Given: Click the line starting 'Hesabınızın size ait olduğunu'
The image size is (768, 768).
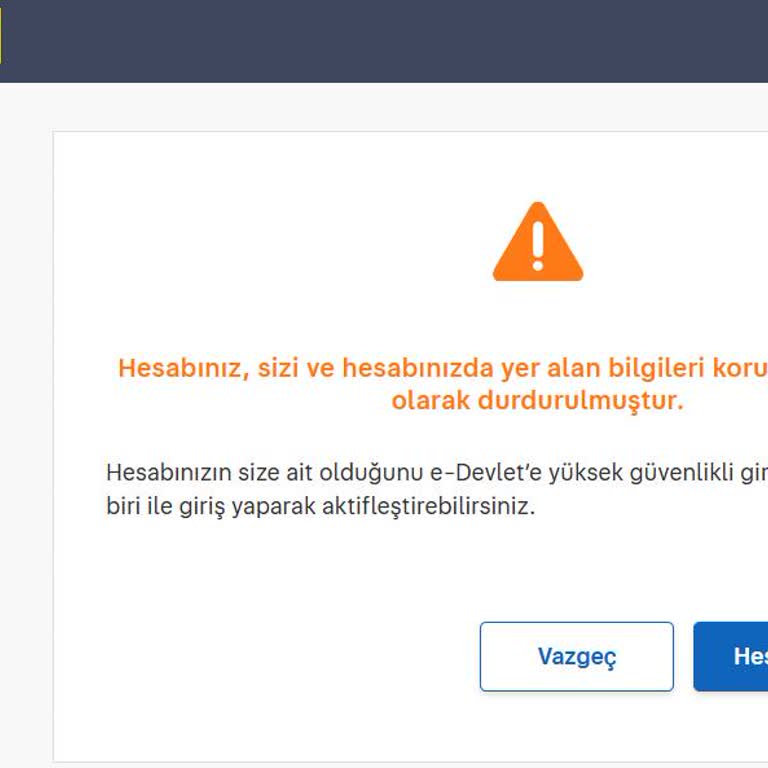Looking at the screenshot, I should pos(437,473).
